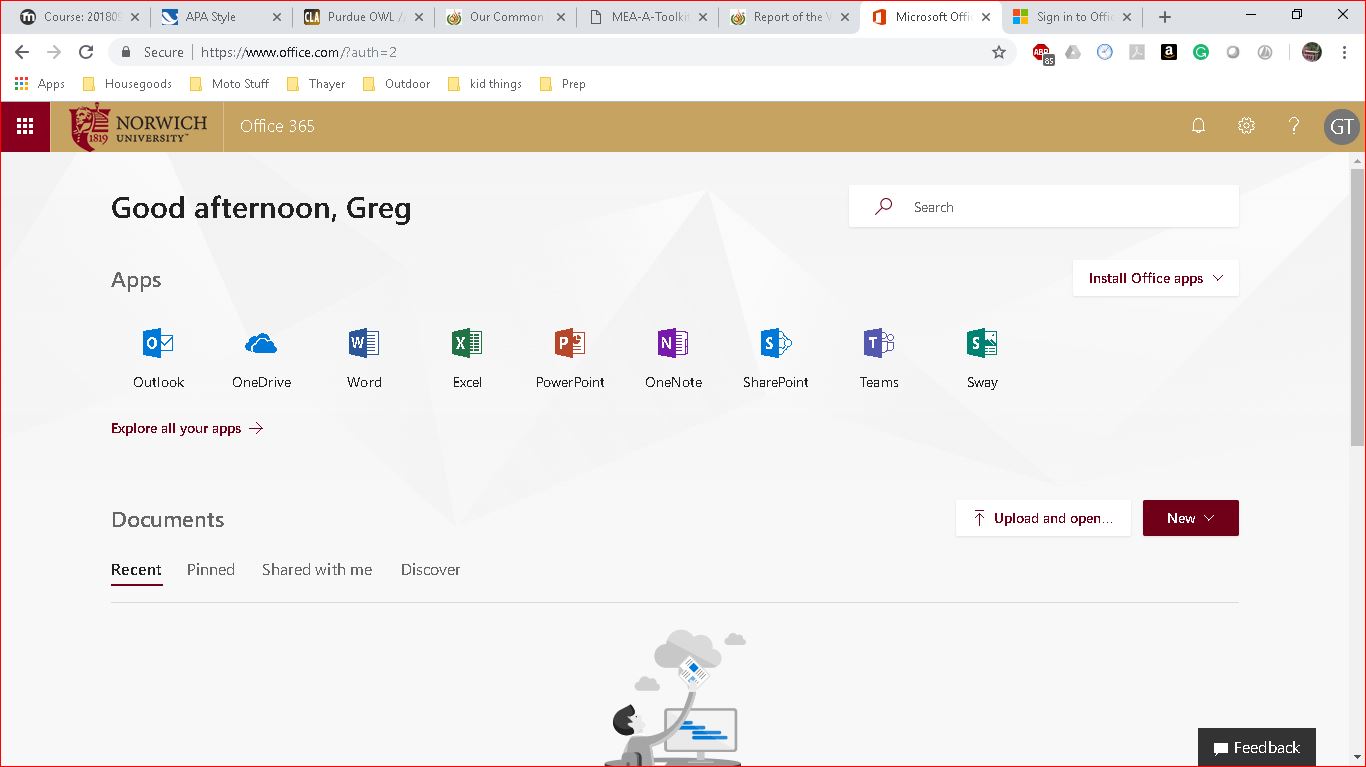
Task: Close the Microsoft Office browser tab
Action: click(x=985, y=17)
